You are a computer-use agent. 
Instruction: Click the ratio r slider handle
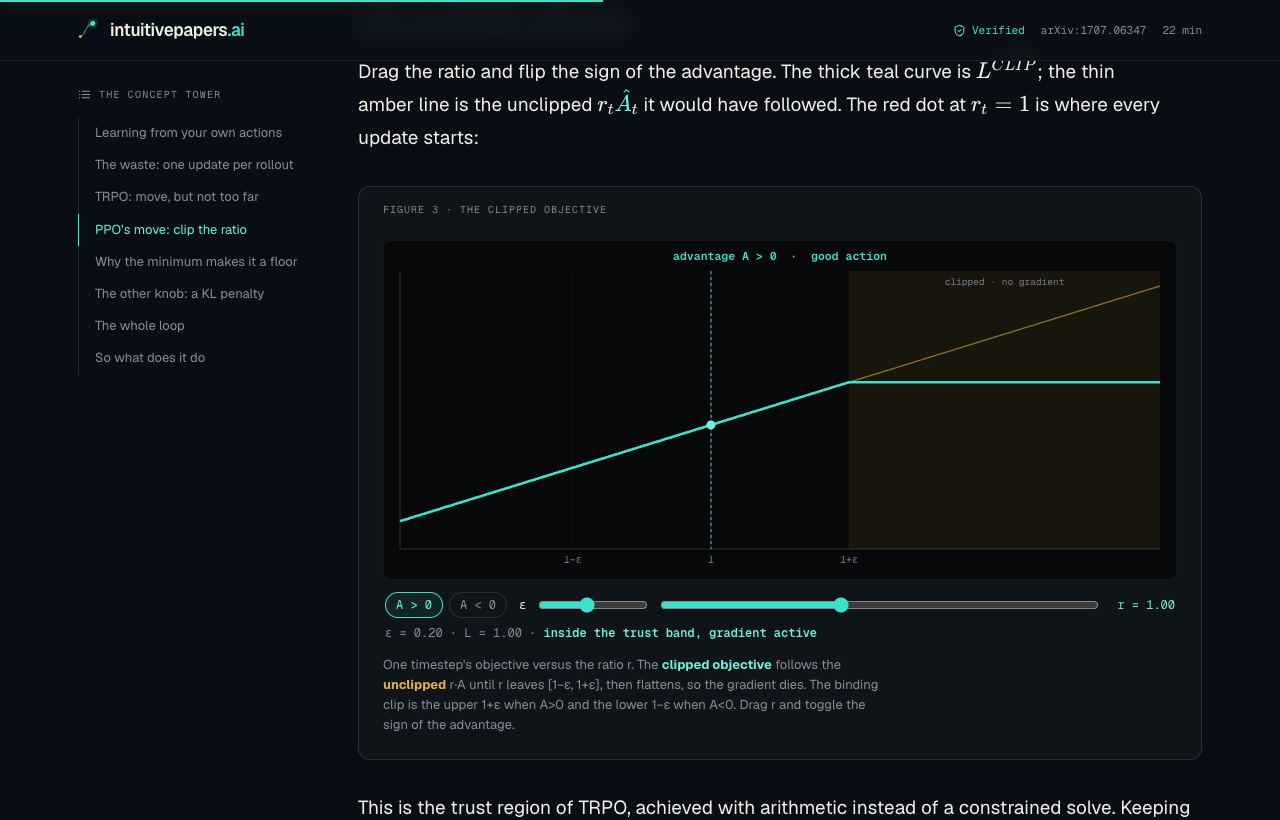pos(841,605)
